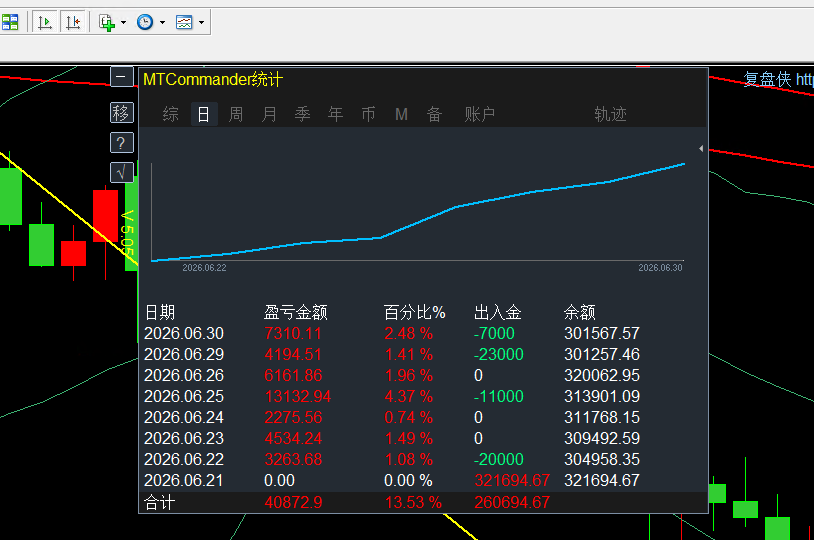Open the templates dropdown arrow

tap(201, 22)
